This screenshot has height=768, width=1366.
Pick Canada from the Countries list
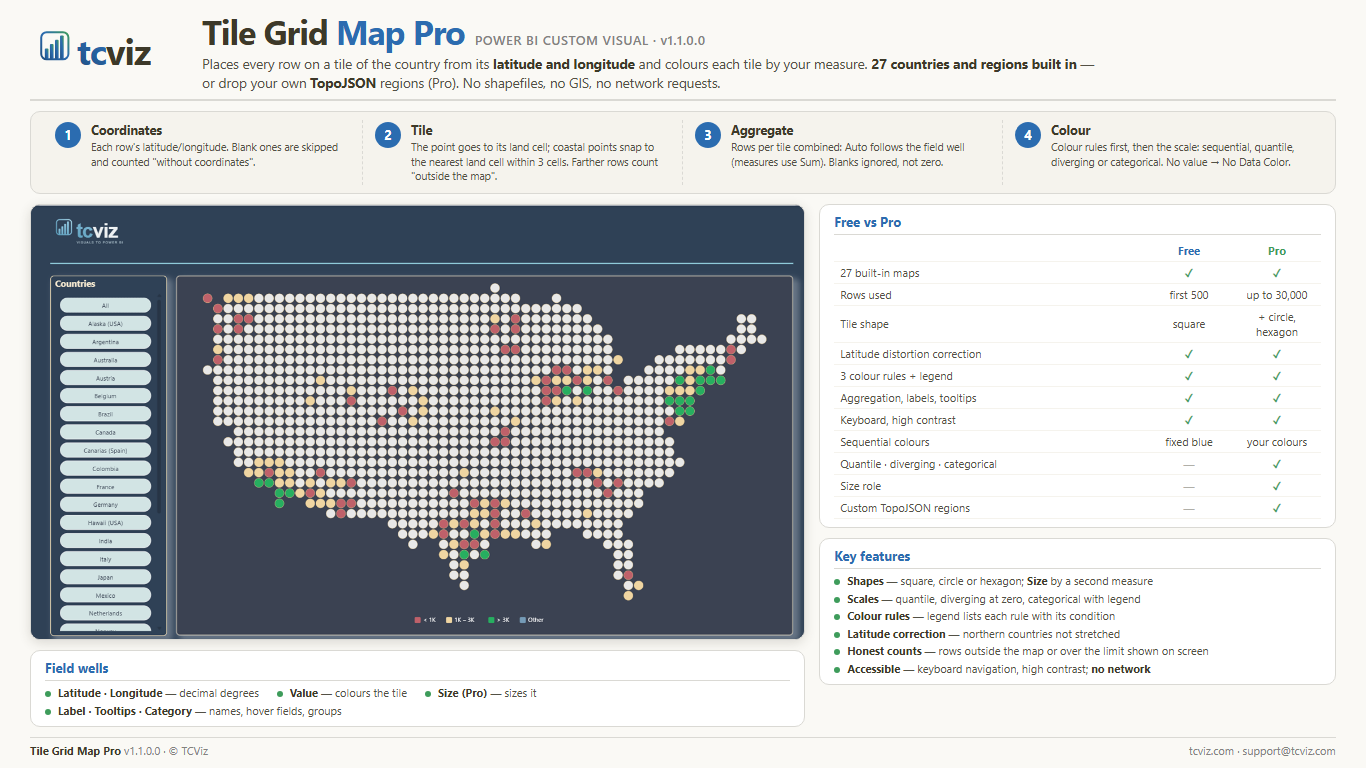point(105,432)
